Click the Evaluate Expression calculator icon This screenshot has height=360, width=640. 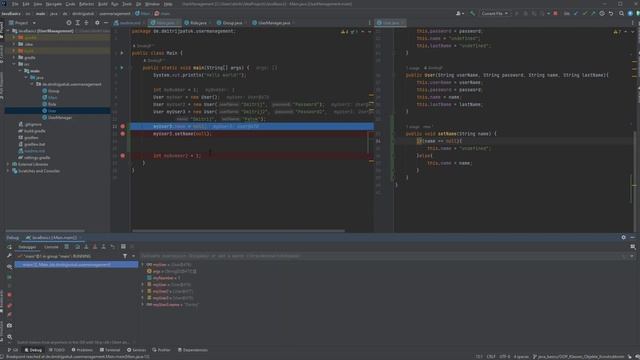point(123,247)
